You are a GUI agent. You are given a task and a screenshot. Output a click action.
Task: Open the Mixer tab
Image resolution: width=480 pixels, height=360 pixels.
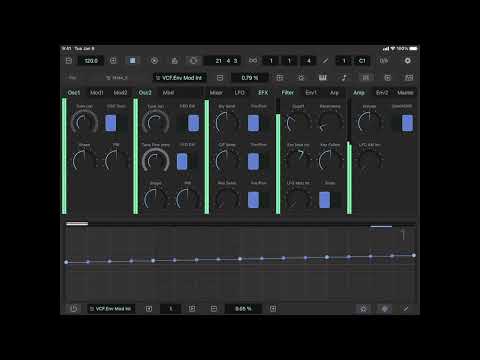coord(216,93)
